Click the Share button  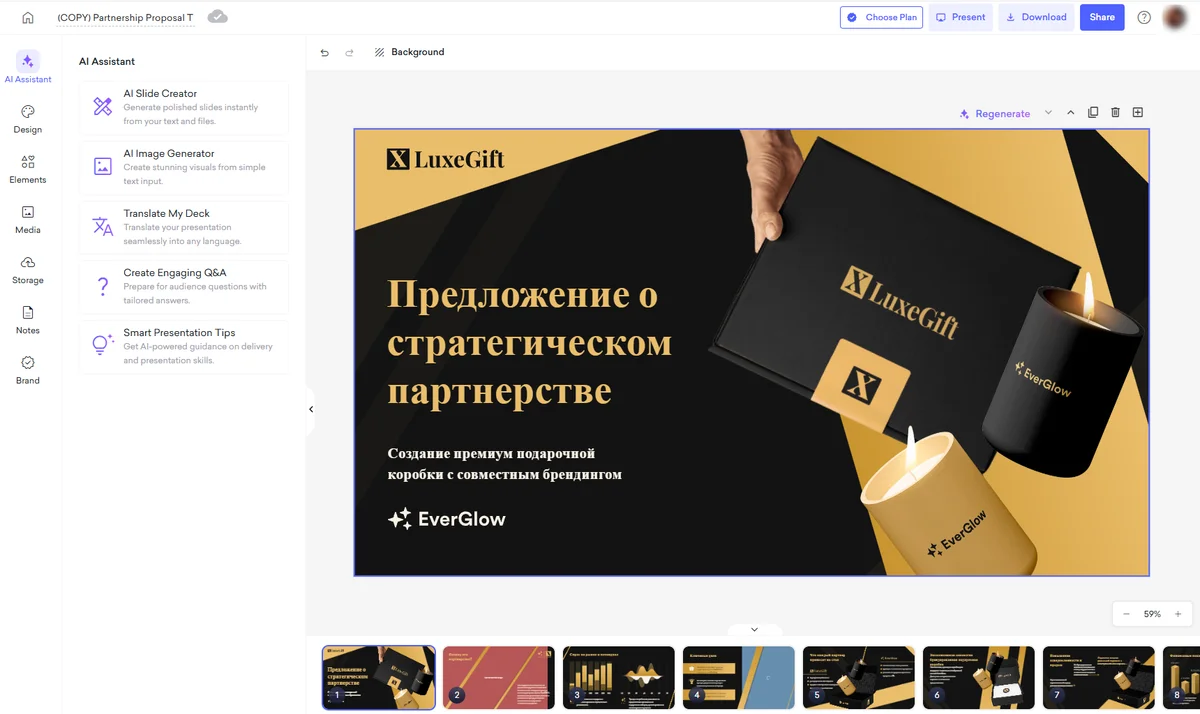pos(1102,17)
